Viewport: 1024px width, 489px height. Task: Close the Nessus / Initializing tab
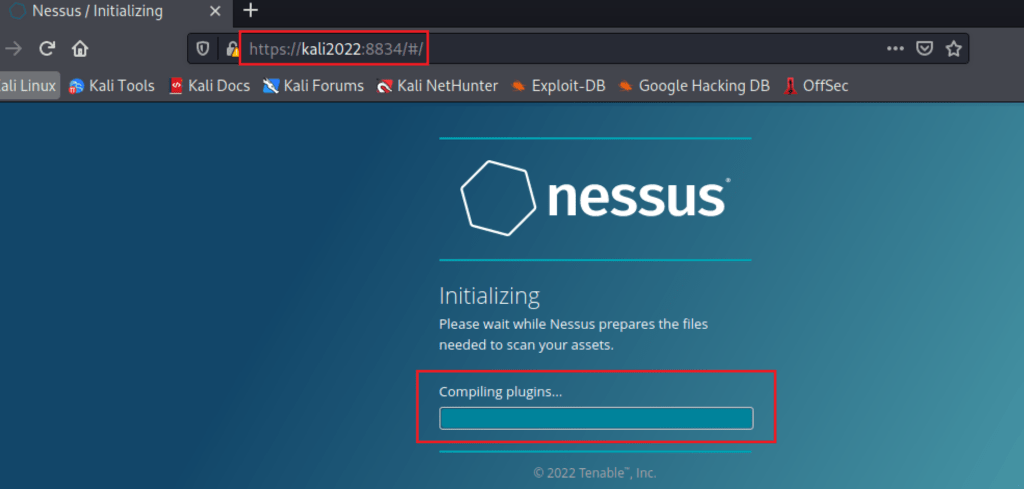pos(215,11)
